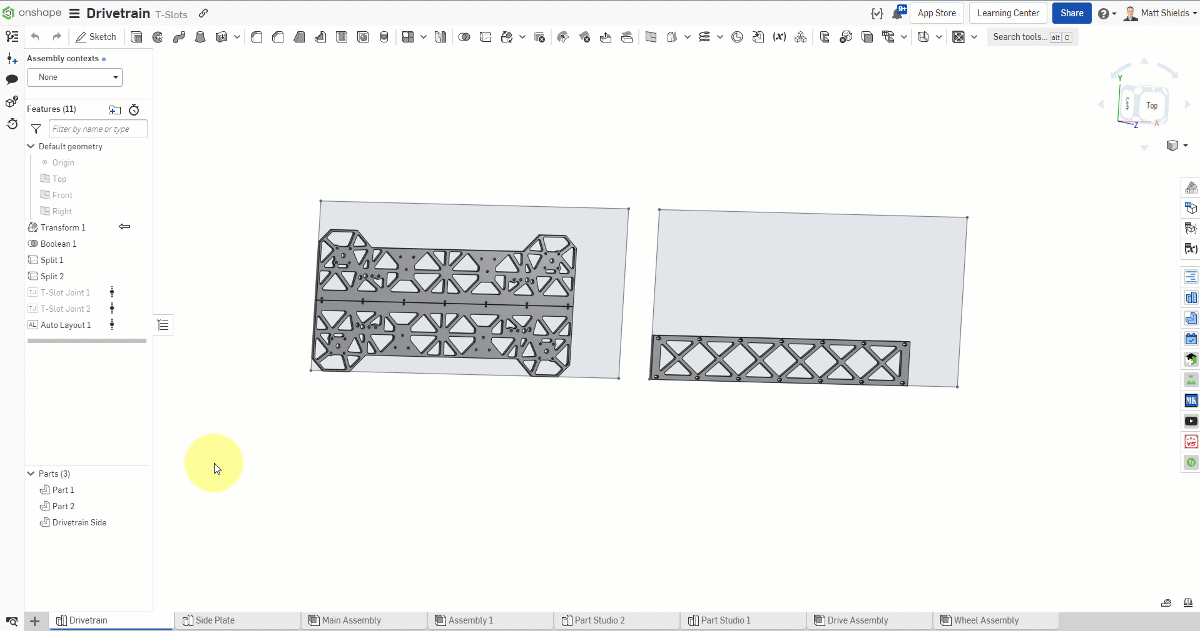Image resolution: width=1200 pixels, height=631 pixels.
Task: Click the FeatureScript icon in the top bar
Action: (x=877, y=12)
